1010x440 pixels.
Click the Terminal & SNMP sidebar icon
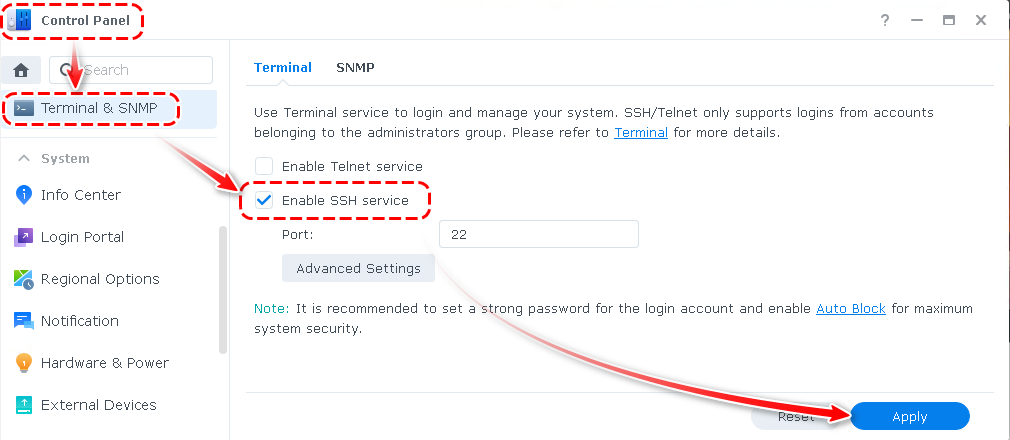pyautogui.click(x=24, y=108)
